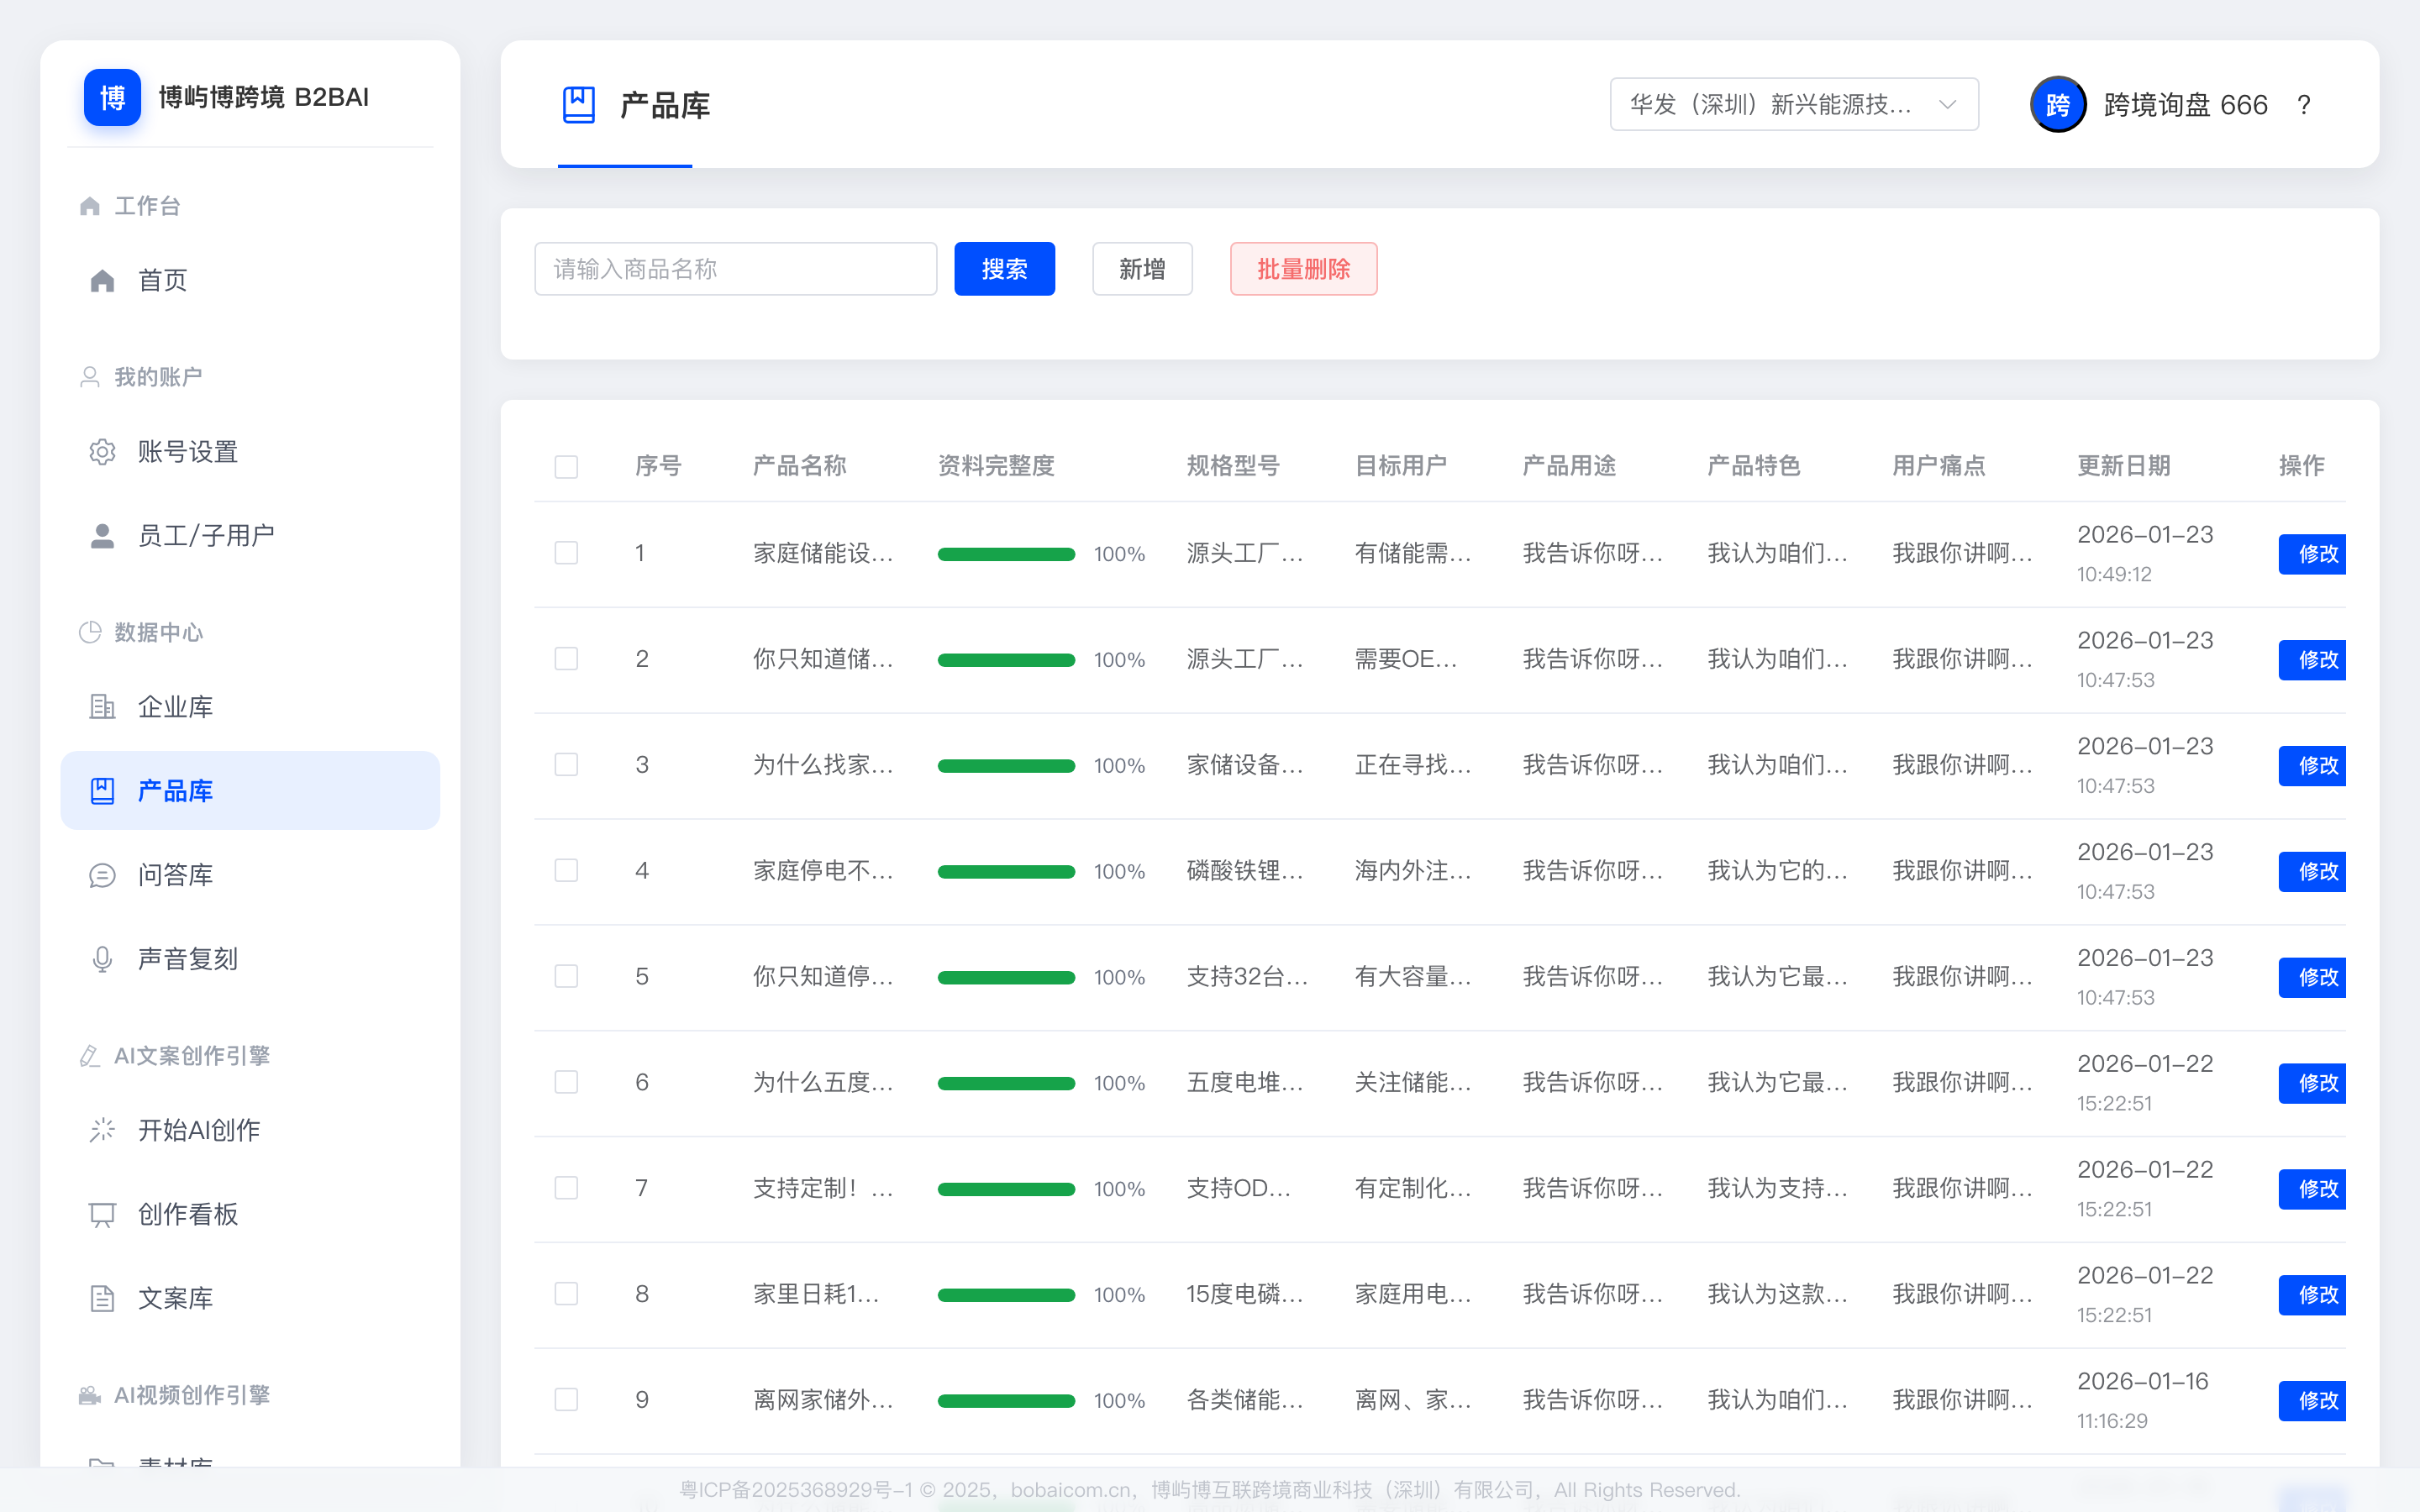Go to 账号设置 menu item

250,452
